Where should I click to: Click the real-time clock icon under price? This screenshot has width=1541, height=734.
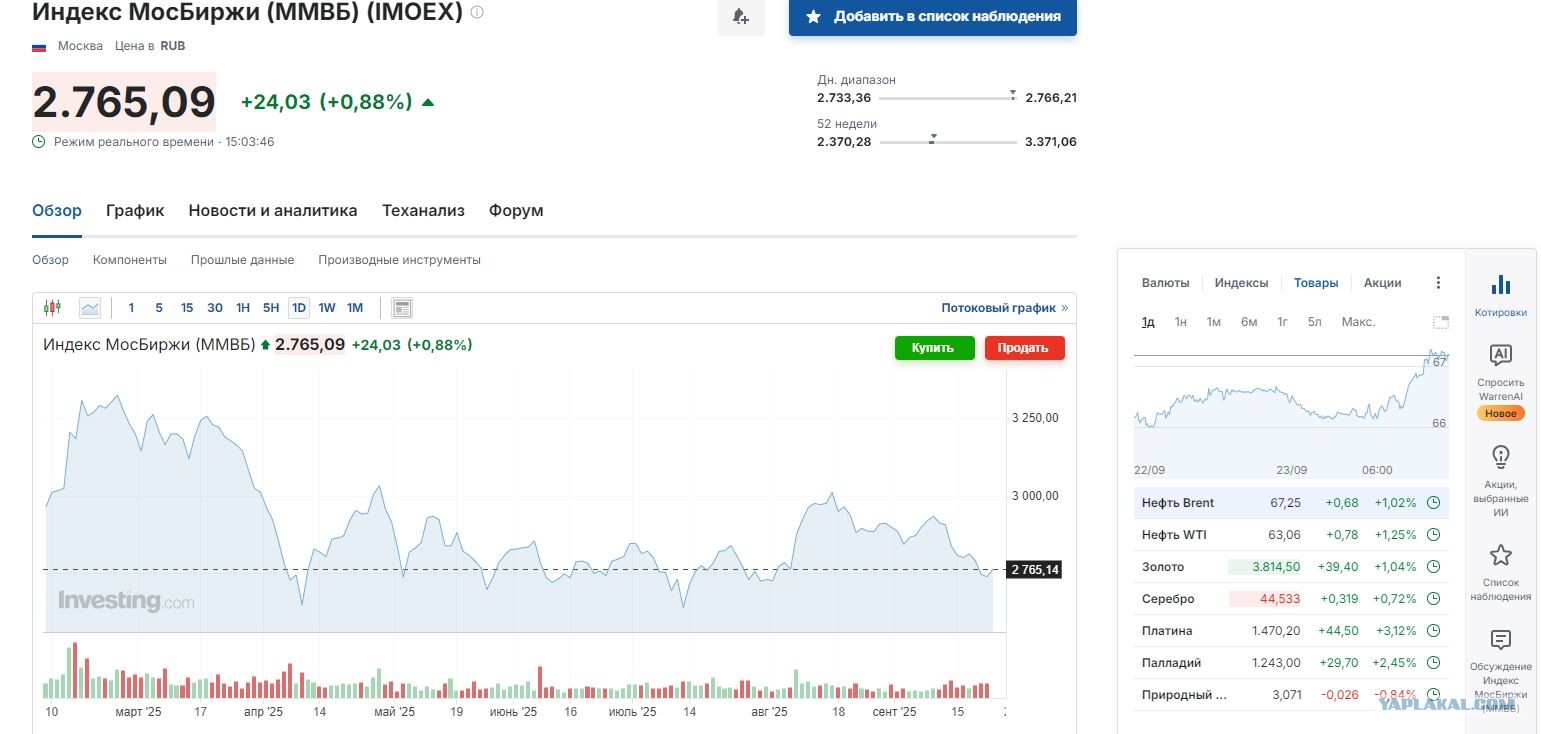(39, 142)
